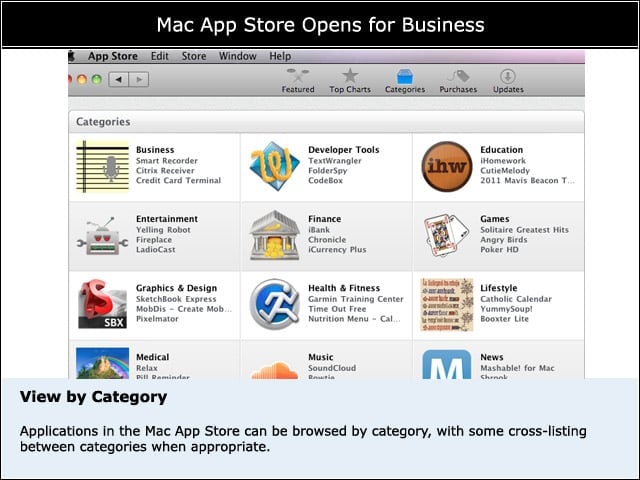This screenshot has height=480, width=640.
Task: Select SketchBook Express under Graphics & Design
Action: [x=176, y=299]
